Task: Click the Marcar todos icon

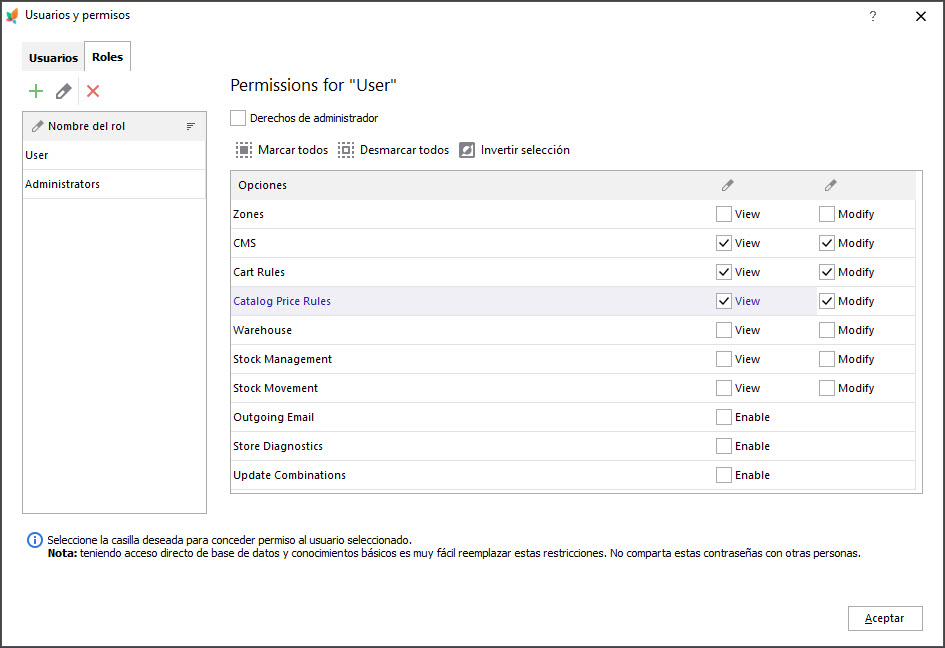Action: point(243,150)
